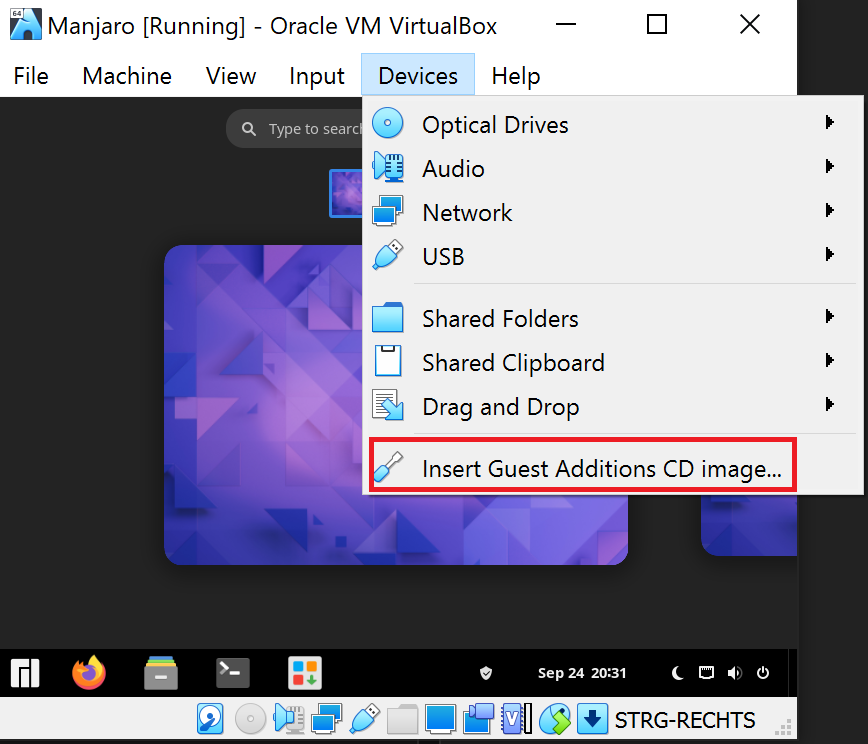Select the Audio menu entry text
The width and height of the screenshot is (868, 744).
click(x=453, y=169)
